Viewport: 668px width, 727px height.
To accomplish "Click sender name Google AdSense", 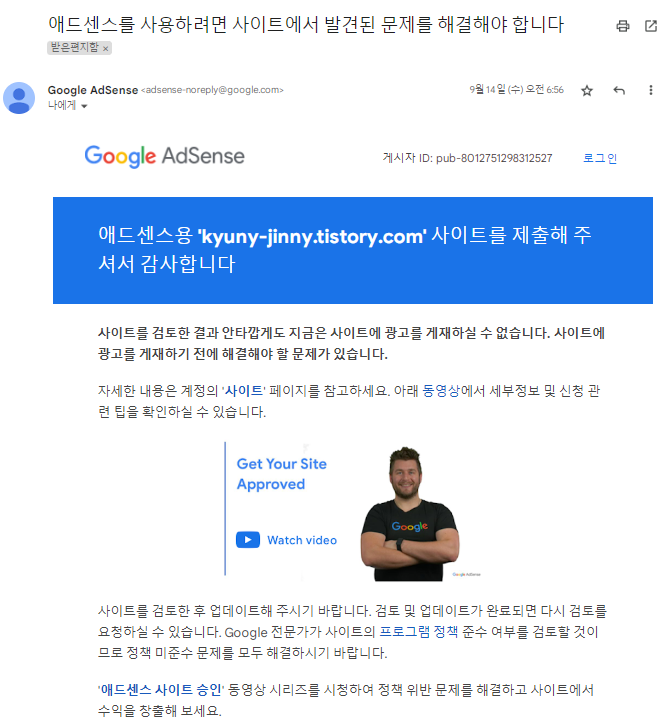I will click(x=93, y=90).
